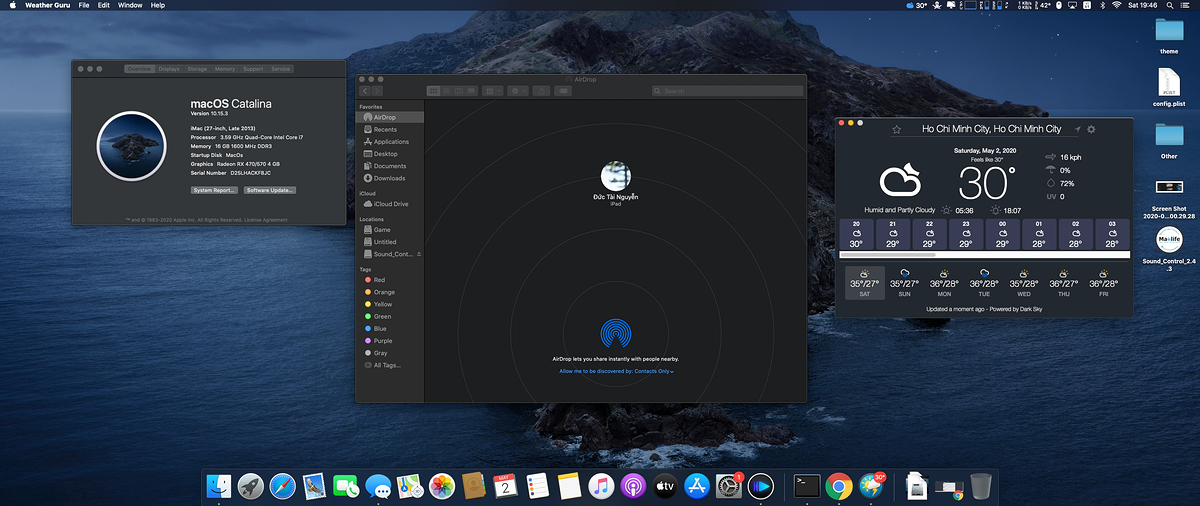Open discovery dropdown Contacts Only
1200x506 pixels.
tap(654, 372)
